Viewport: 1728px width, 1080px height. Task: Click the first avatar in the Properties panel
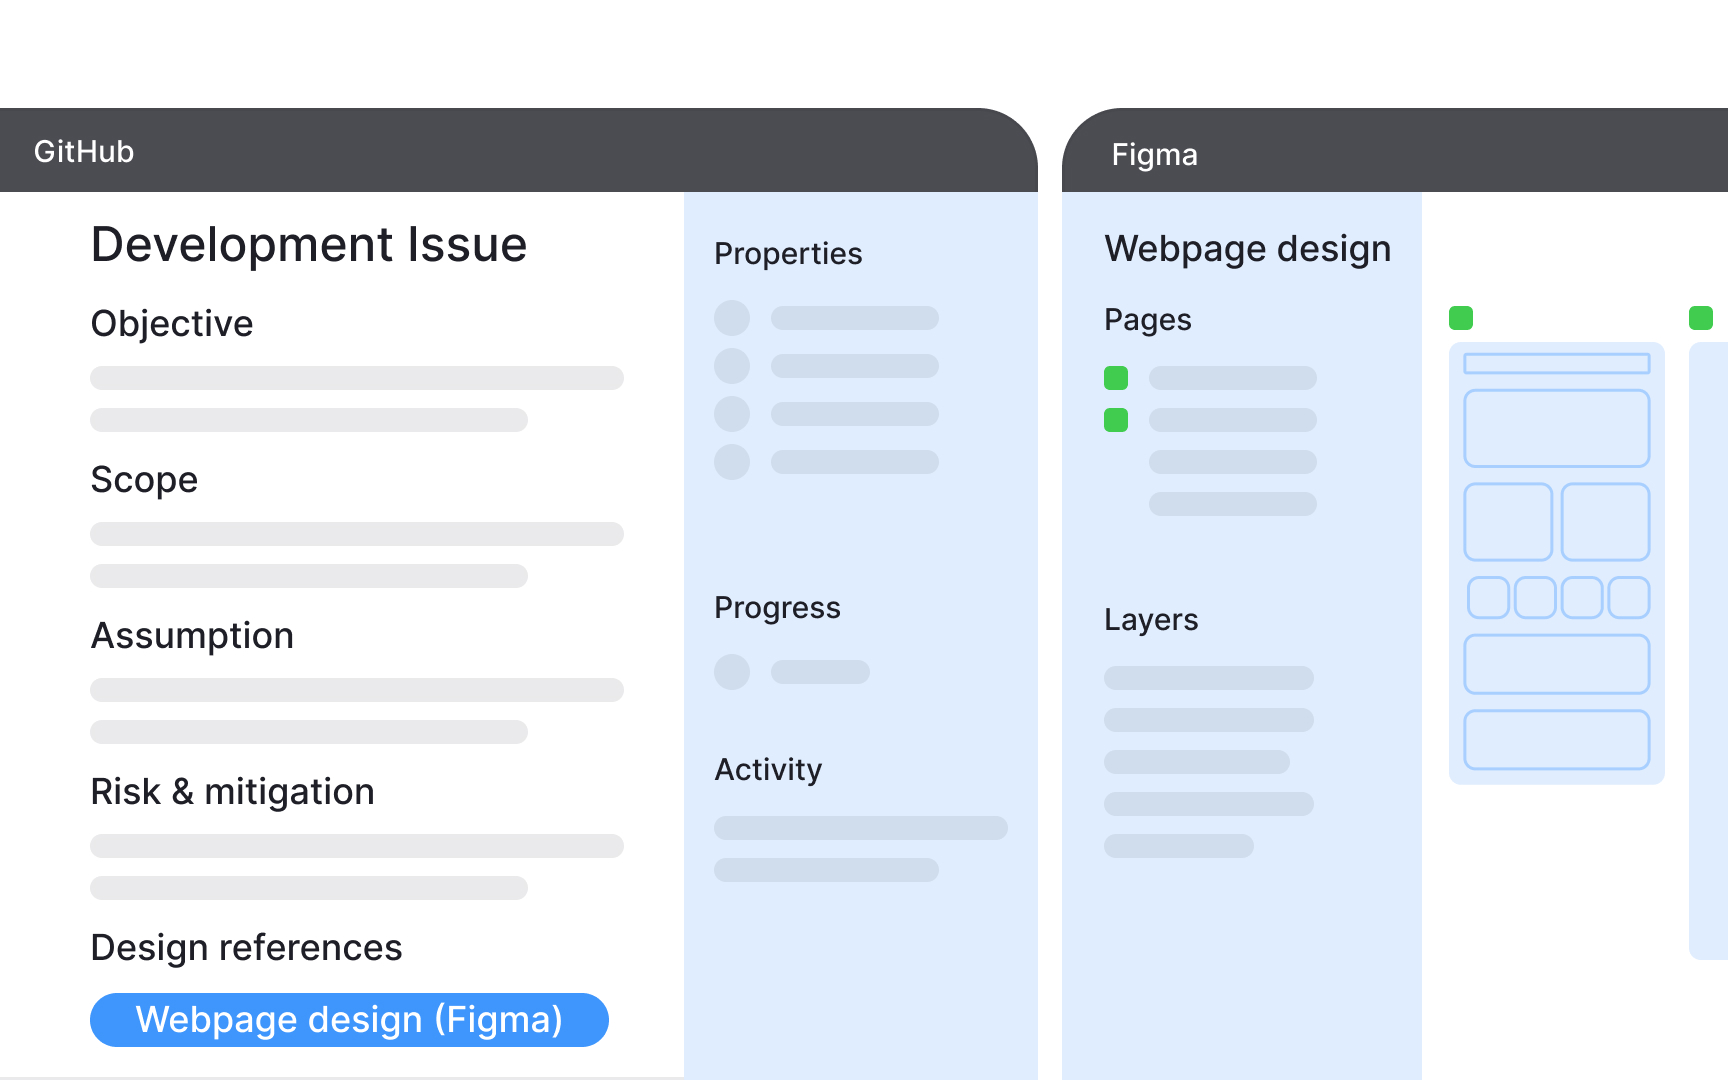point(731,317)
